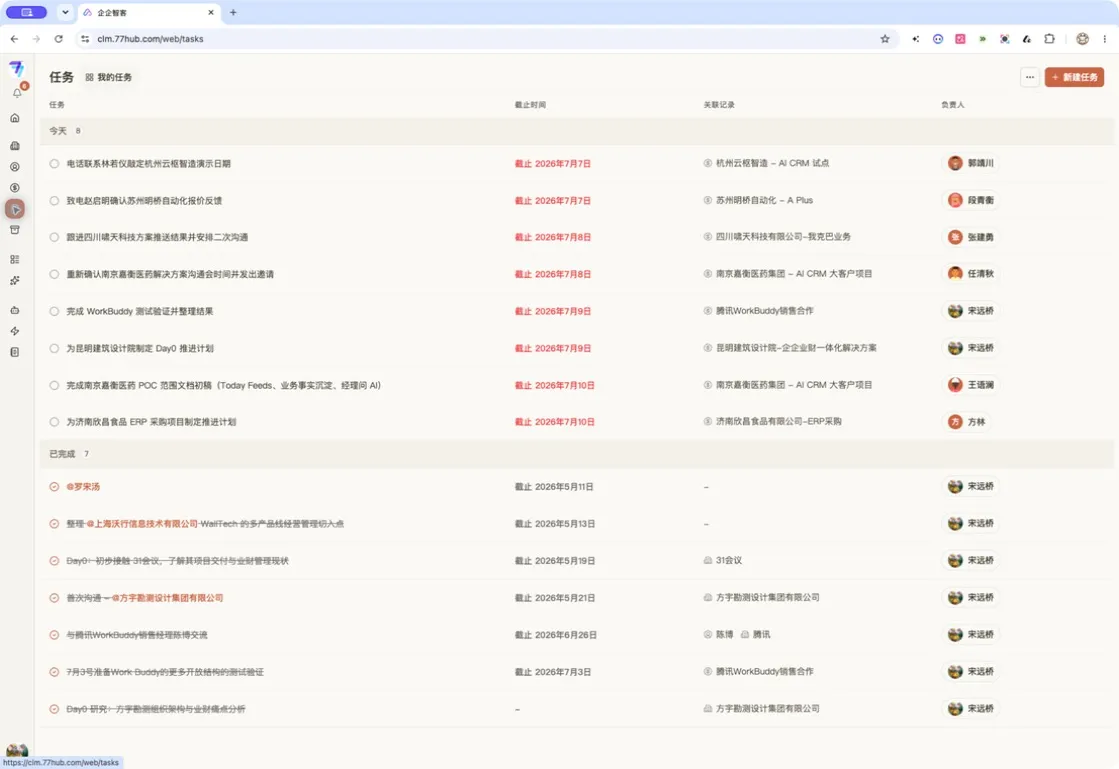Complete the 为昆明建筑设计院制定 Day0 task checkbox
The width and height of the screenshot is (1119, 769).
(x=54, y=348)
